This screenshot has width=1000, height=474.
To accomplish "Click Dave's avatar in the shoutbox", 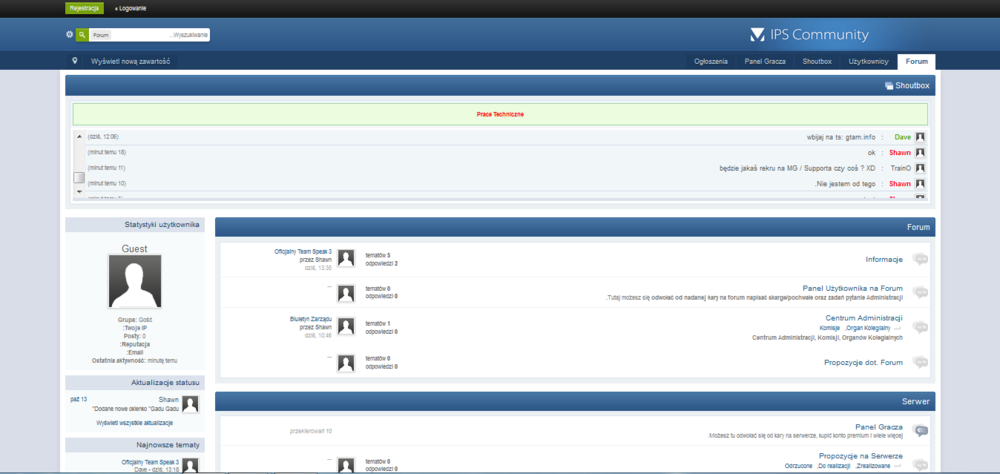I will pyautogui.click(x=920, y=136).
